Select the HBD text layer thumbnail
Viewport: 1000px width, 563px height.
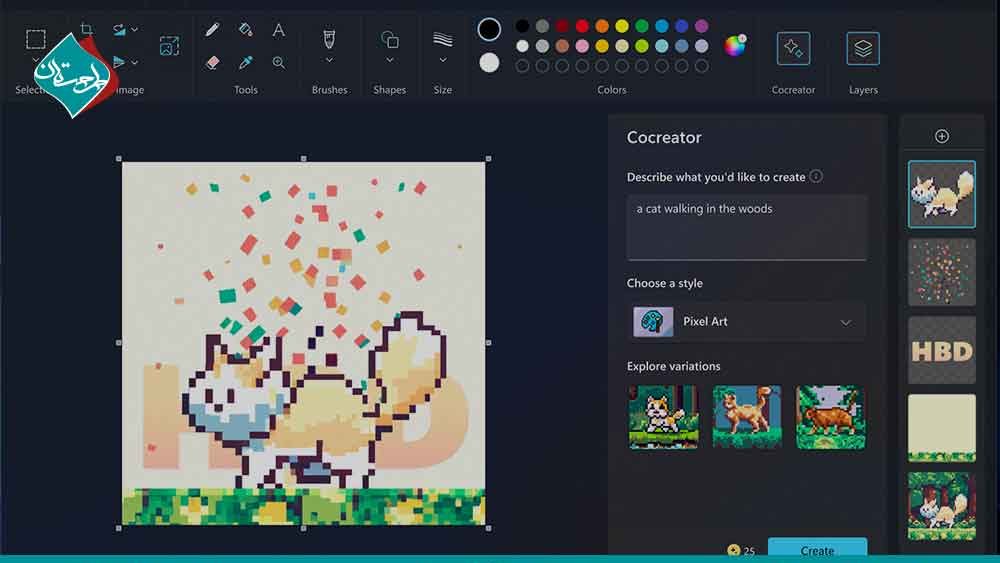tap(942, 350)
